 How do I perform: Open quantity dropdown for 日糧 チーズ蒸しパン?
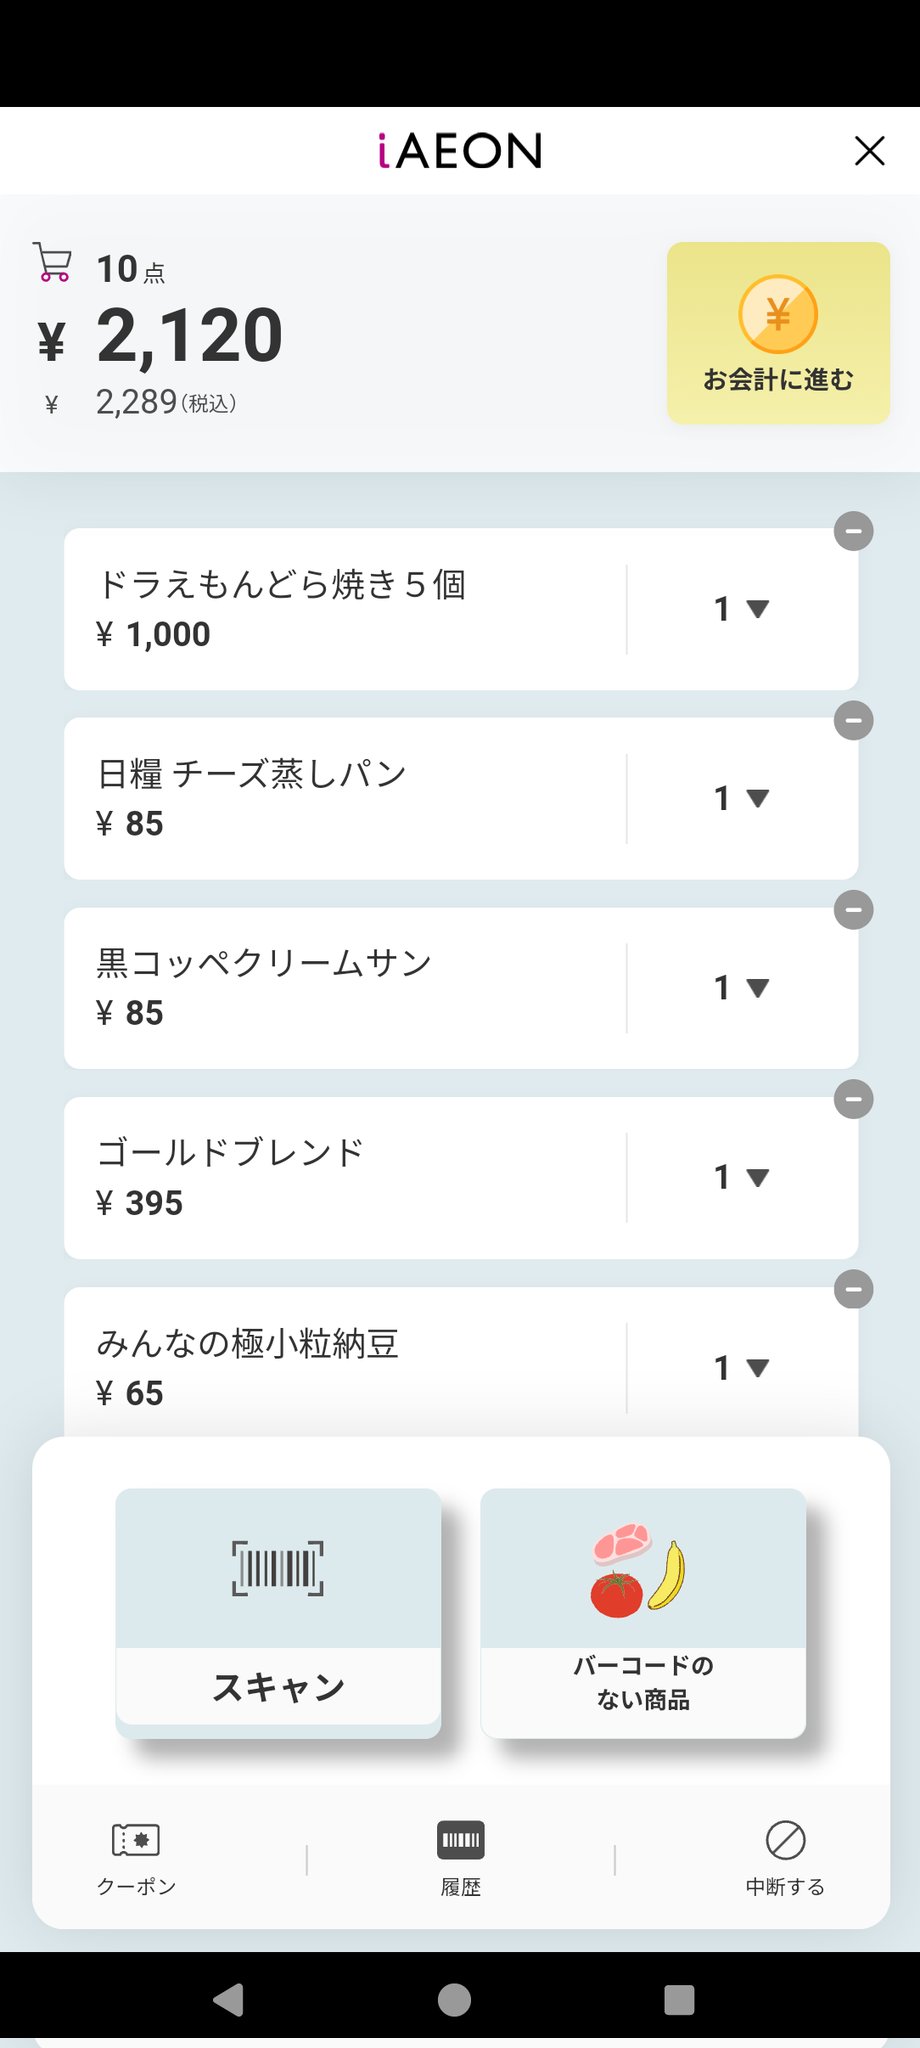(x=741, y=798)
